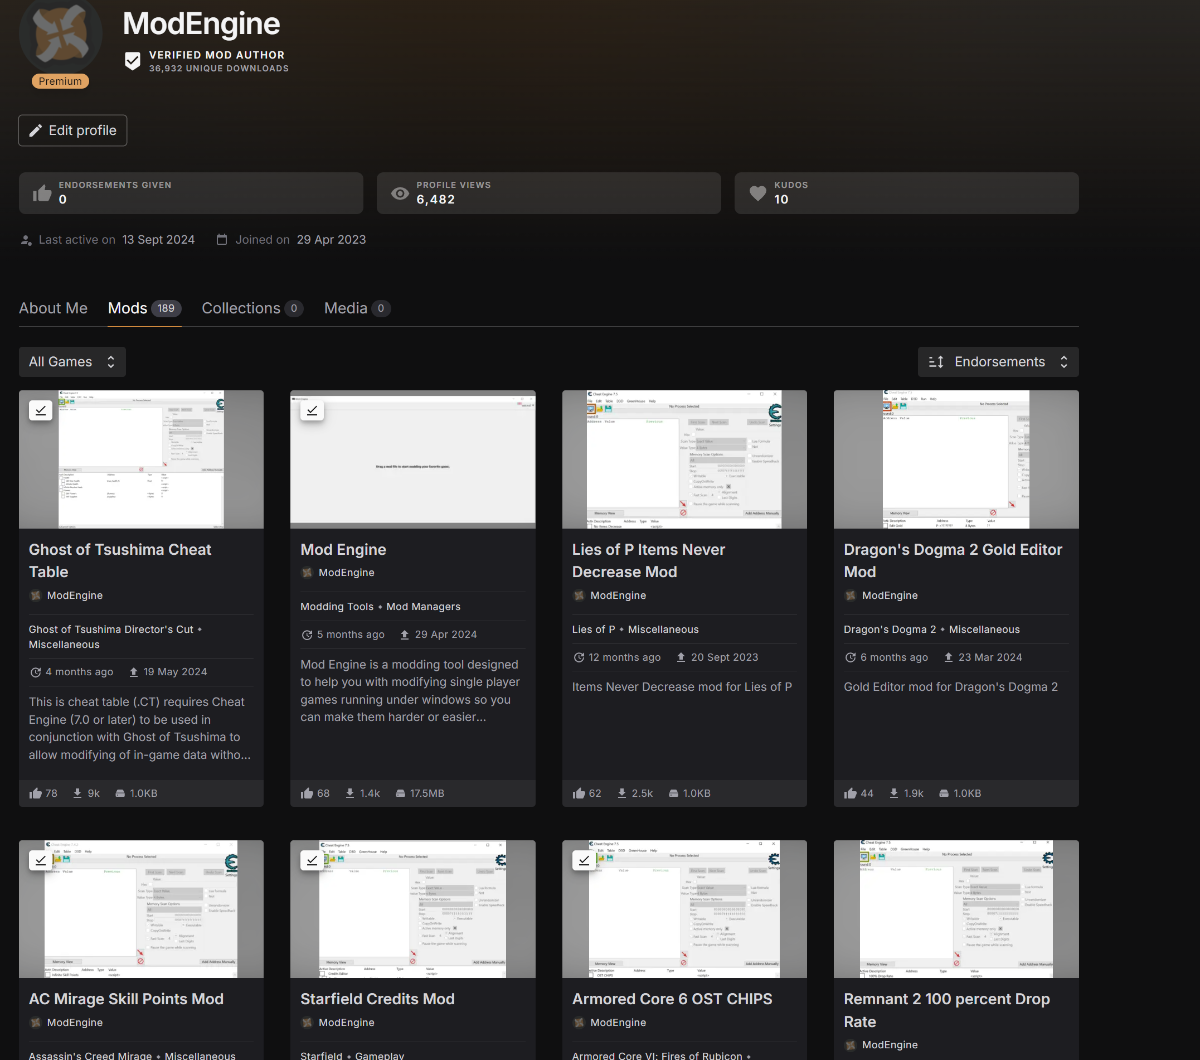
Task: Open the Dragon's Dogma 2 Gold Editor Mod link
Action: 953,560
